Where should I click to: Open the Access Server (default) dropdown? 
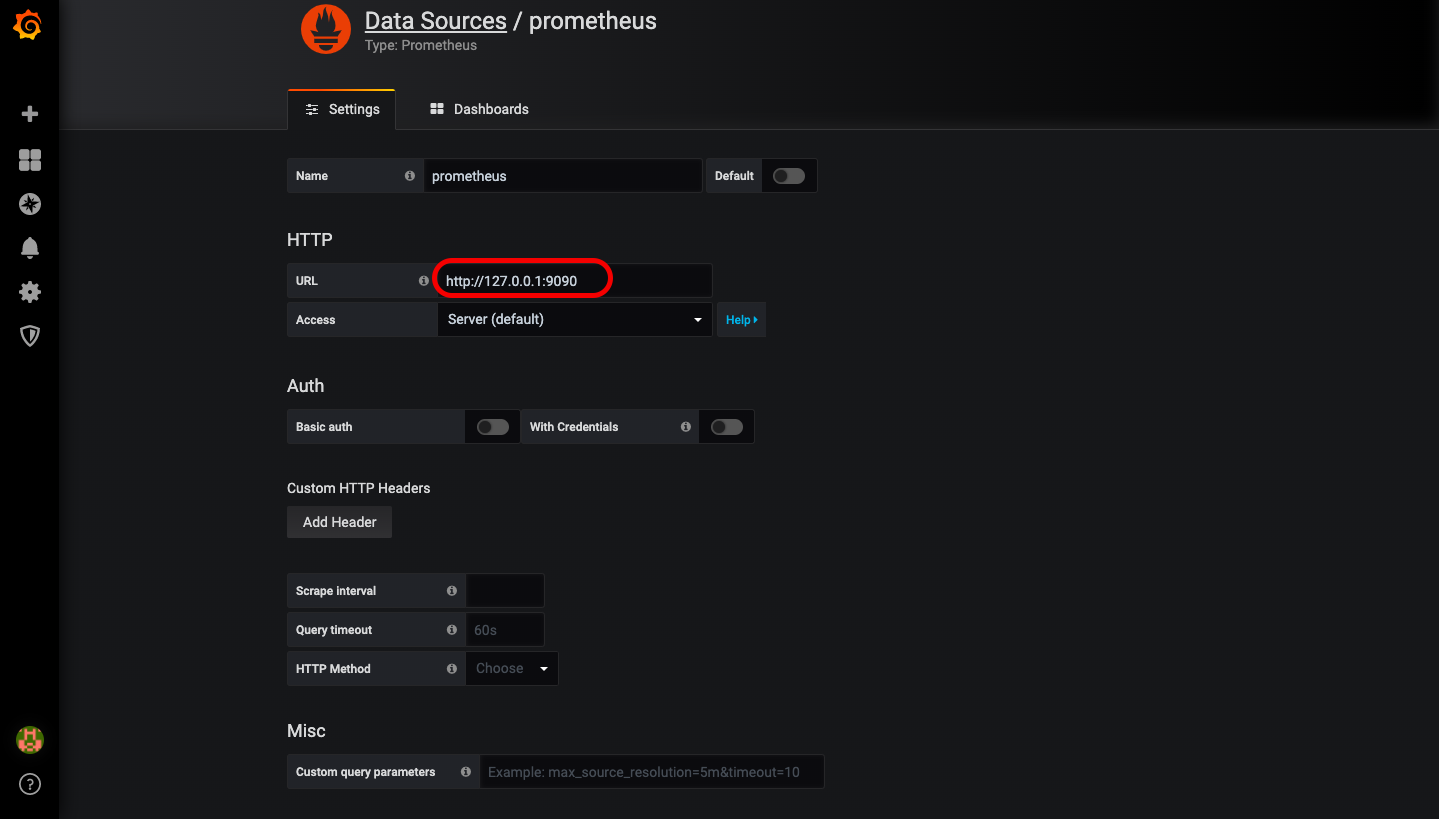pos(574,320)
